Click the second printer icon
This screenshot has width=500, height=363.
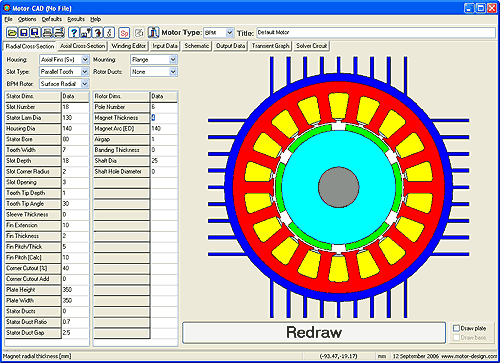(59, 32)
